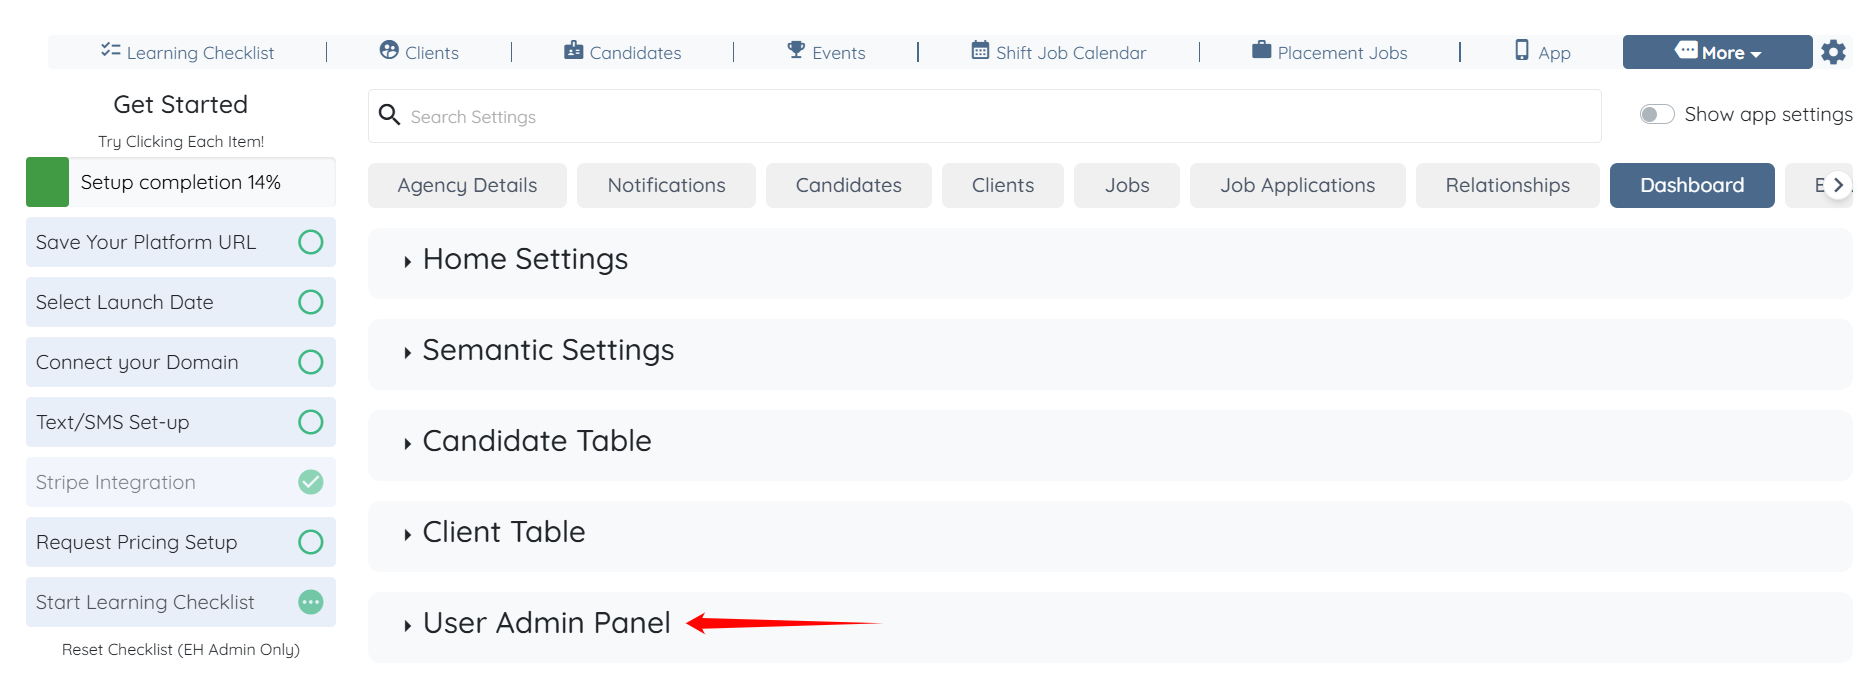Click the App mobile phone icon
Viewport: 1869px width, 679px height.
1521,51
